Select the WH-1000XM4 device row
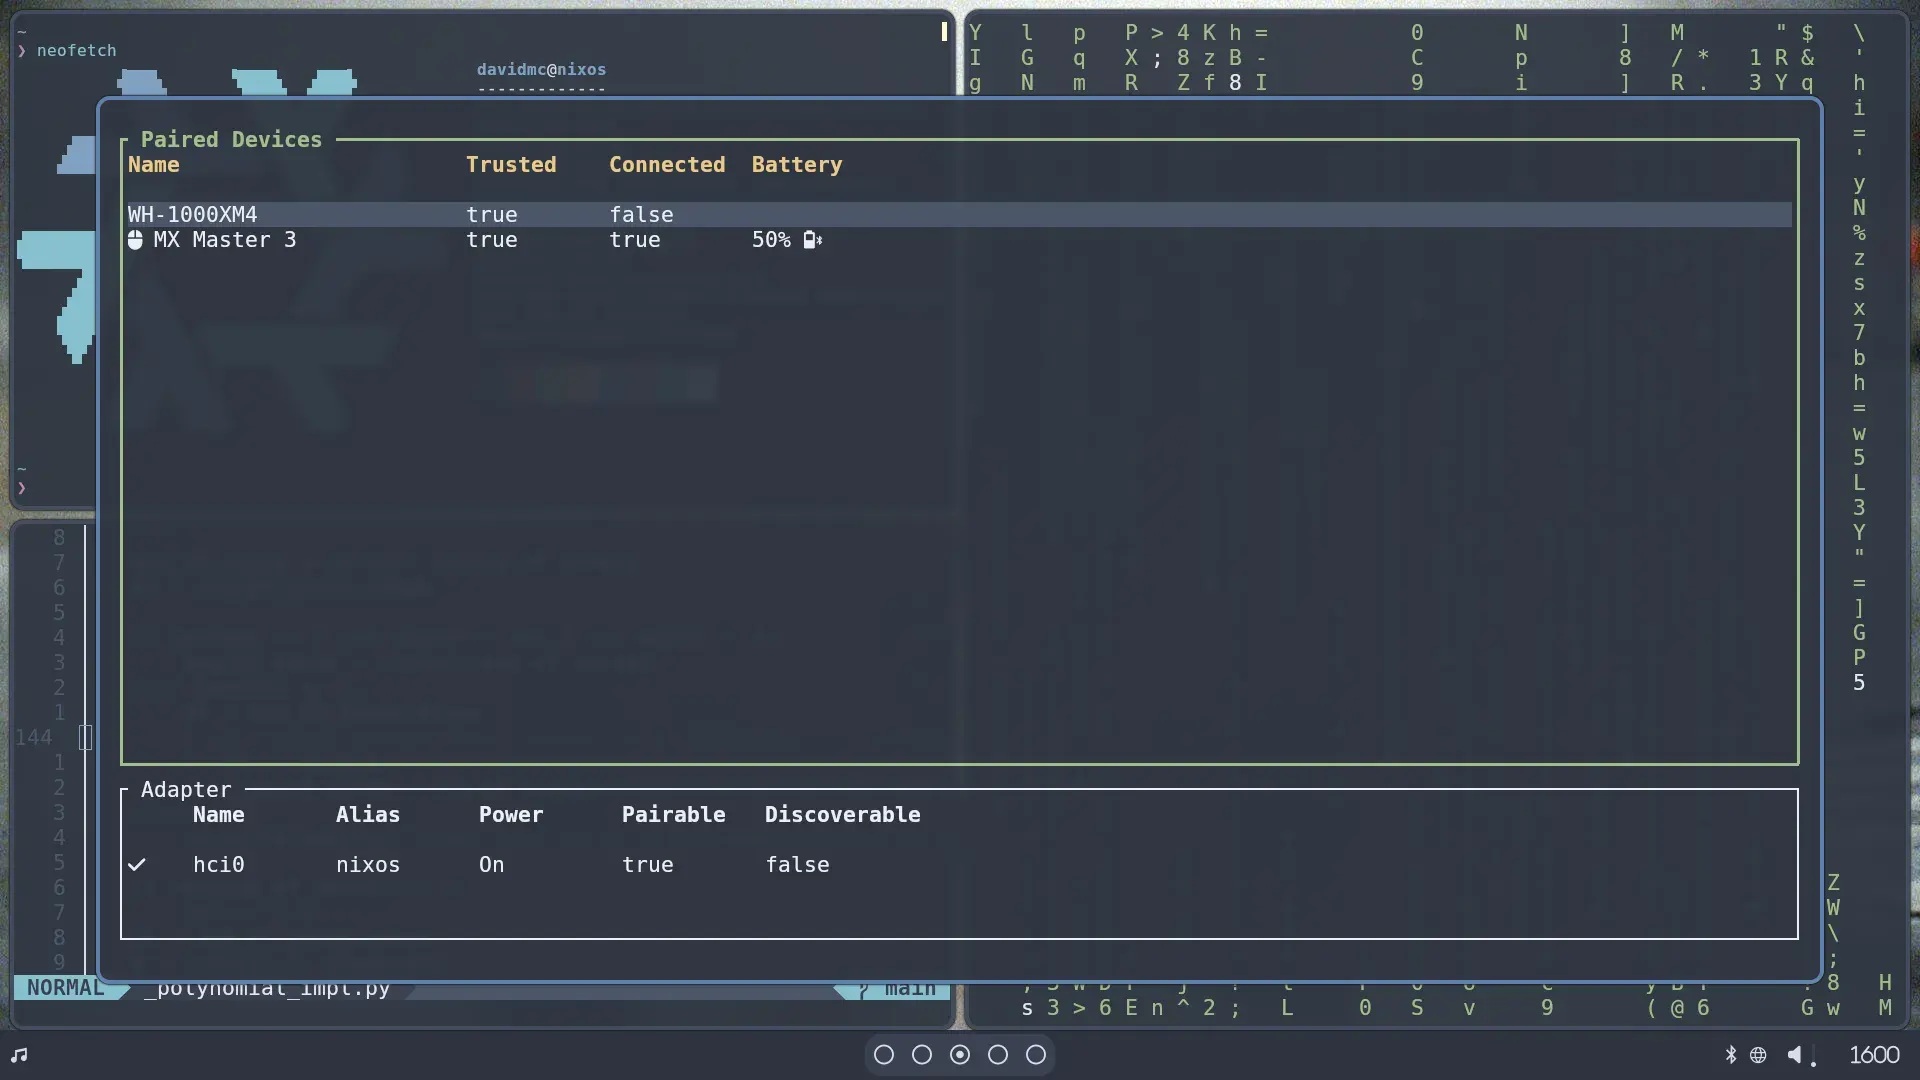 tap(192, 215)
